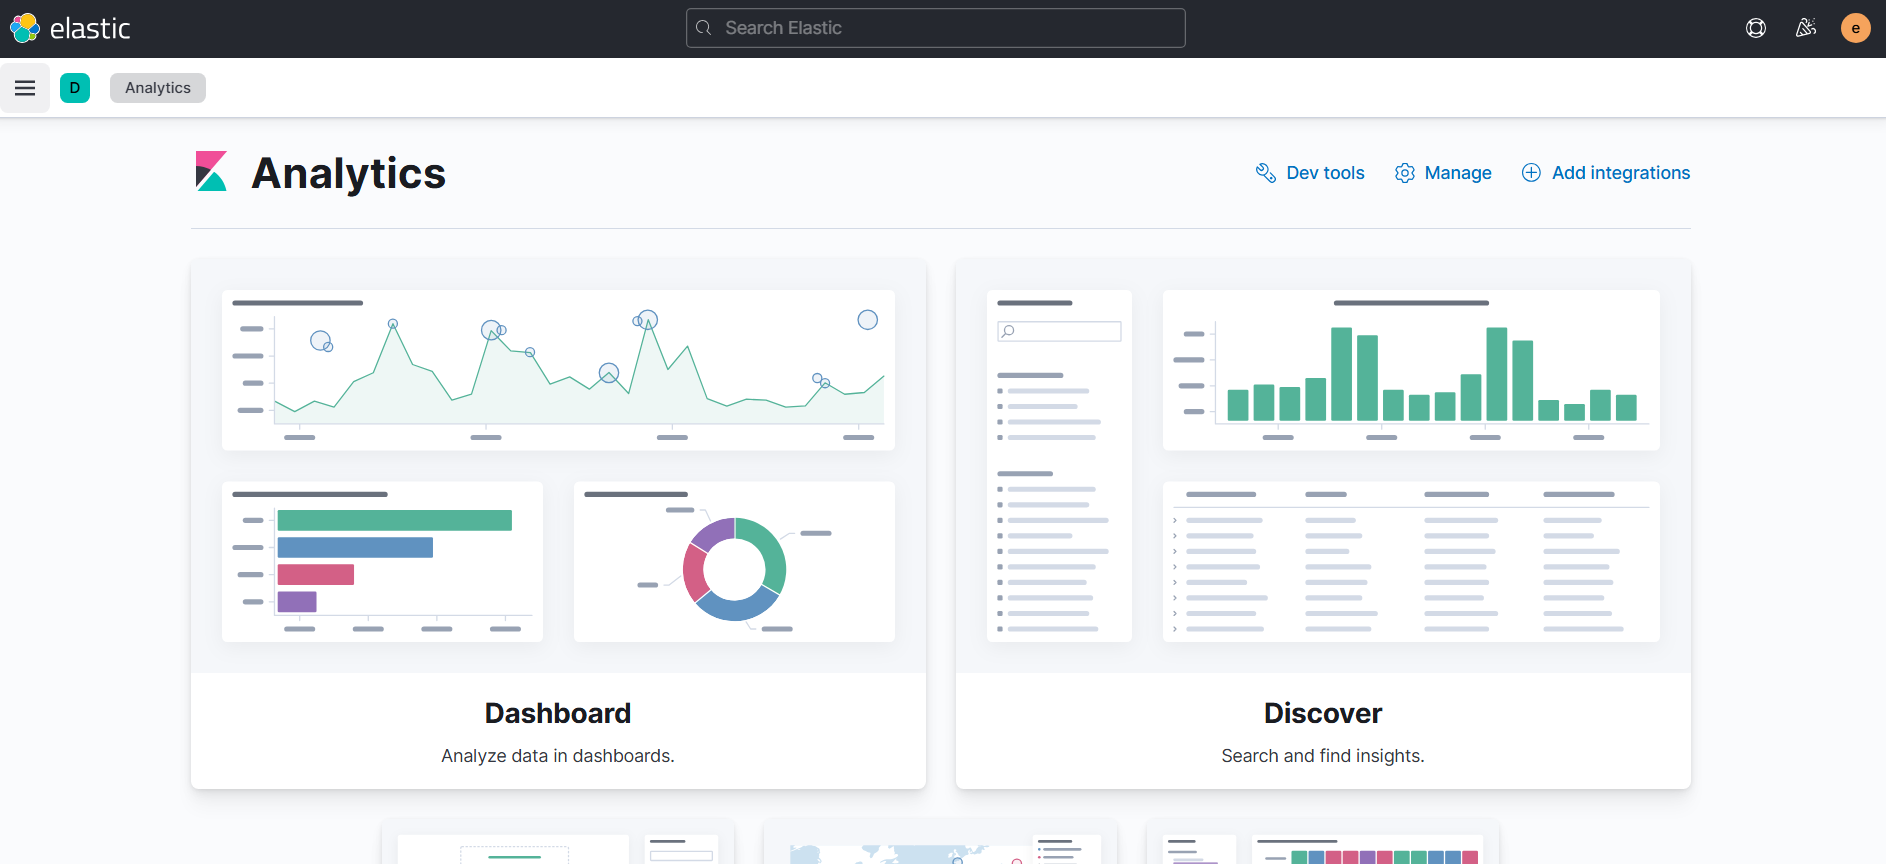Open the Dashboard card title

tap(558, 713)
